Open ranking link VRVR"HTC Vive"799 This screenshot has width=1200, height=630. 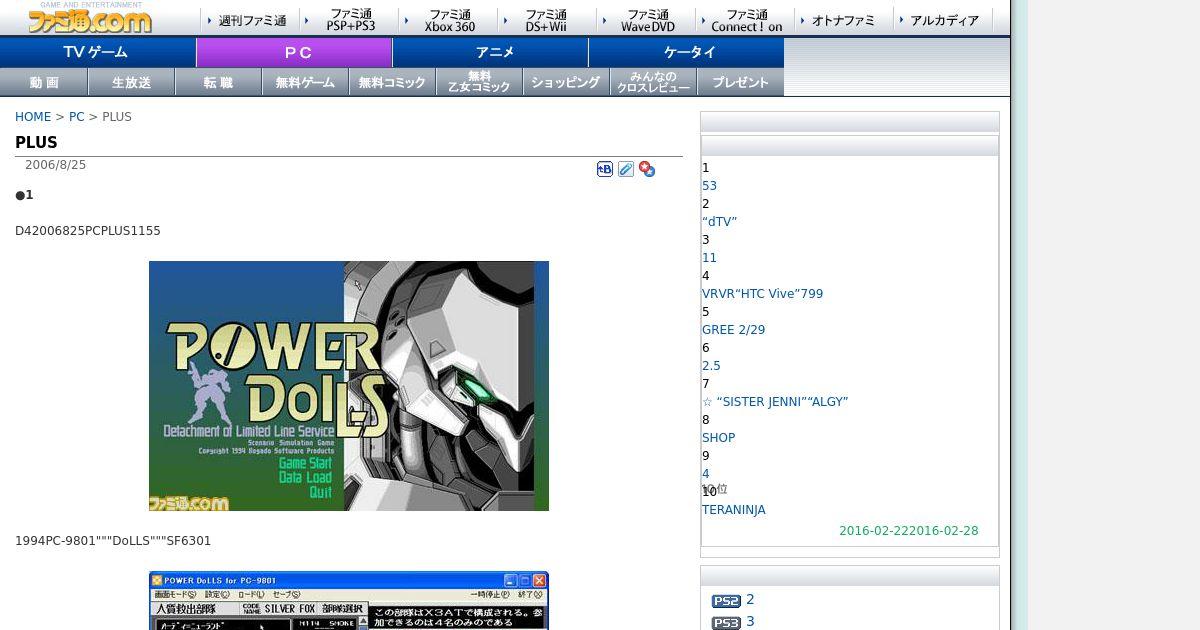coord(762,294)
